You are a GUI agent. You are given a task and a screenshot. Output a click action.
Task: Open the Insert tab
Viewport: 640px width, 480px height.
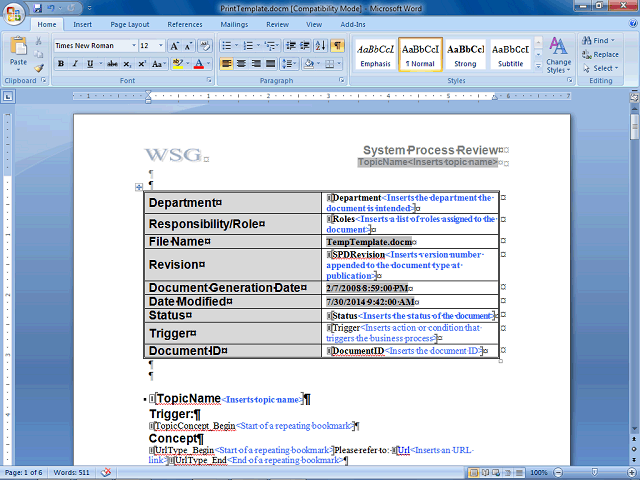pos(82,24)
